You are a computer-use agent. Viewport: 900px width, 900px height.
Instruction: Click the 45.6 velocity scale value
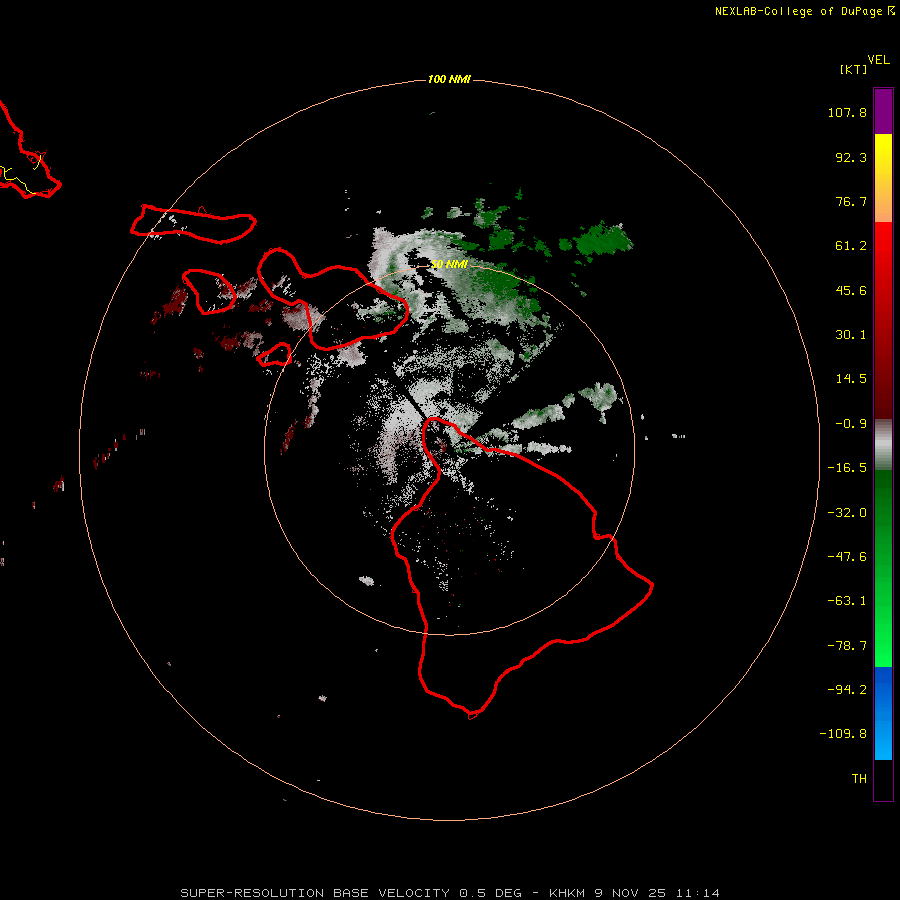851,290
